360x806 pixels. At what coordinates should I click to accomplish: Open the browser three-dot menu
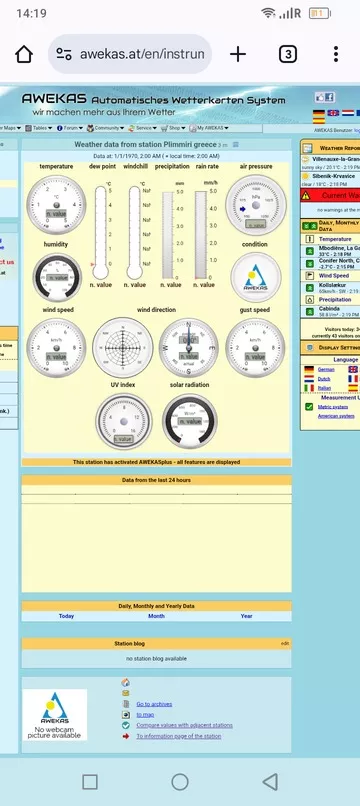click(335, 54)
